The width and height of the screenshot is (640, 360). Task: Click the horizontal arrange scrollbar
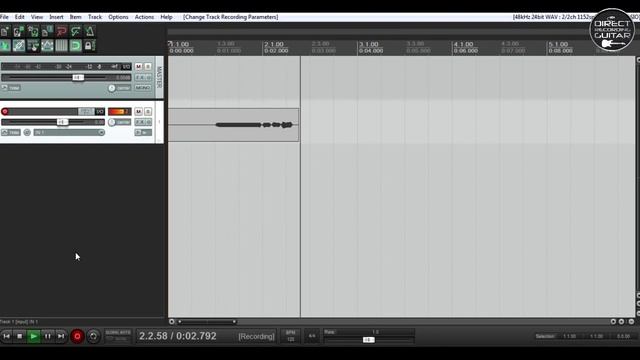point(207,322)
